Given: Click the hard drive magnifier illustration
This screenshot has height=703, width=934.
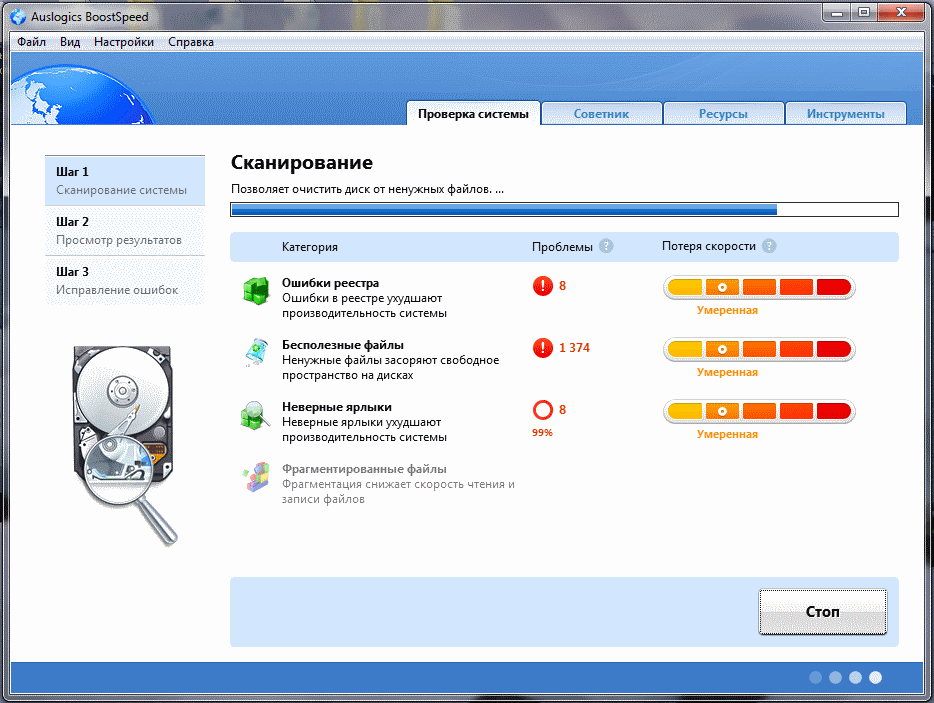Looking at the screenshot, I should click(x=124, y=445).
